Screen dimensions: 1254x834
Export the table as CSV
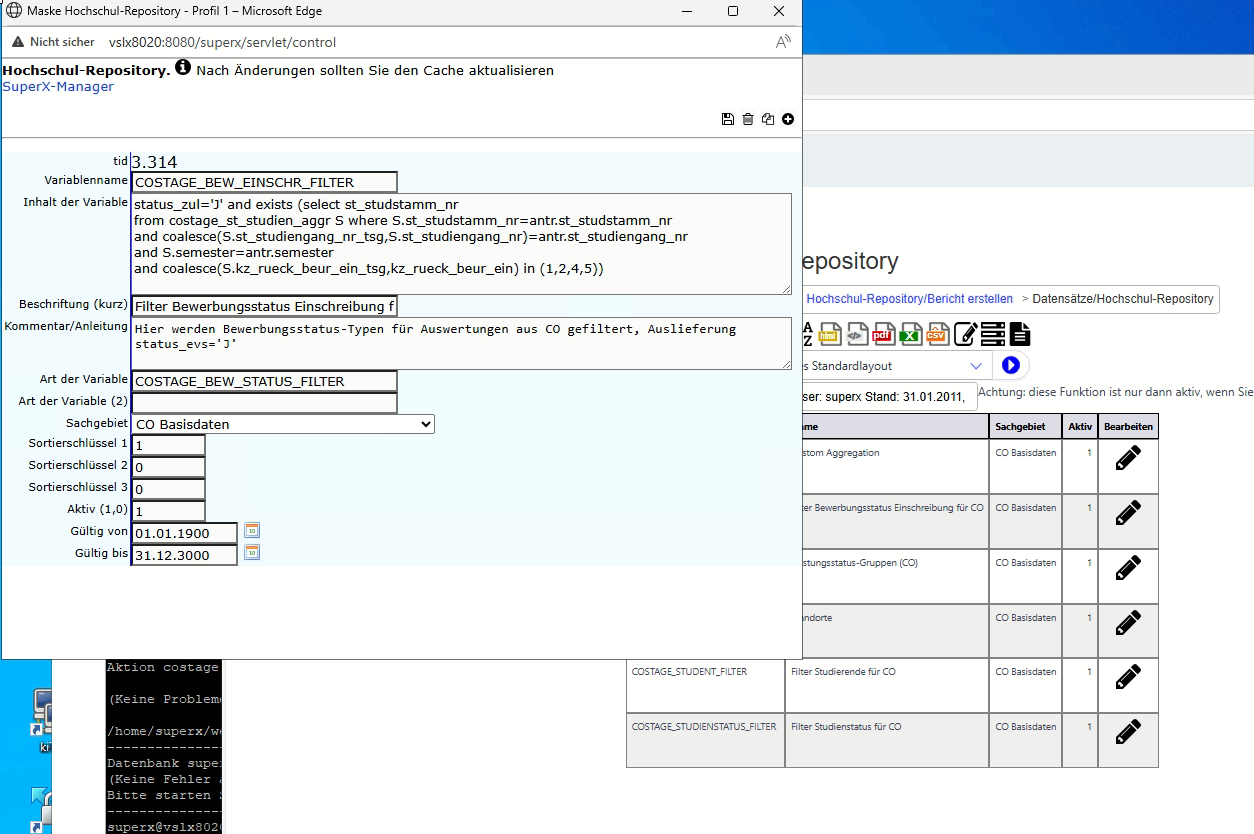click(936, 334)
